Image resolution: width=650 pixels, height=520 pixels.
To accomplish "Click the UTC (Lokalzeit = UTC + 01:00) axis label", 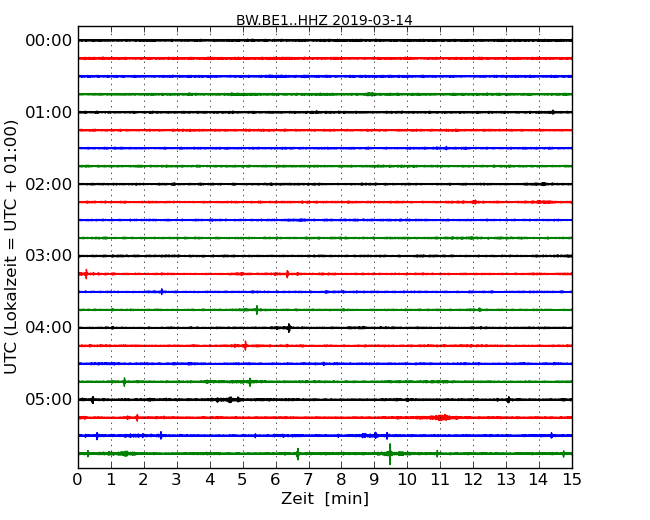I will tap(11, 247).
